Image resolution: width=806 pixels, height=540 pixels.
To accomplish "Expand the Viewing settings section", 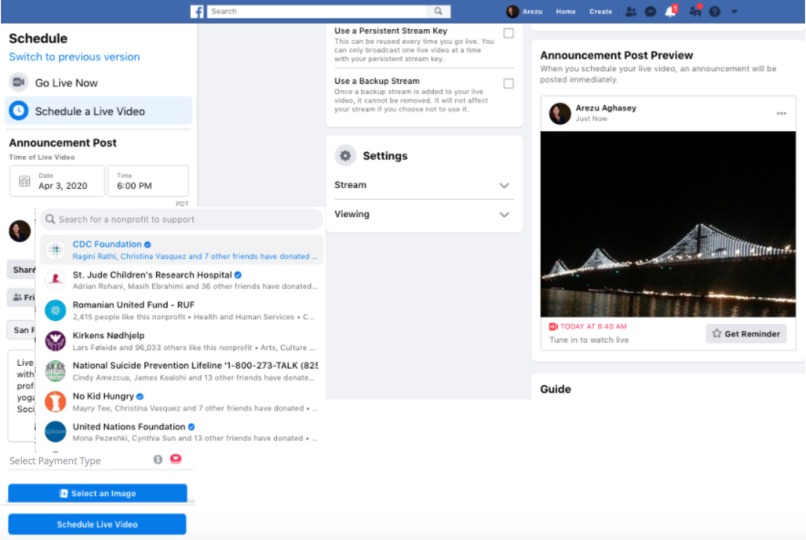I will pyautogui.click(x=424, y=214).
